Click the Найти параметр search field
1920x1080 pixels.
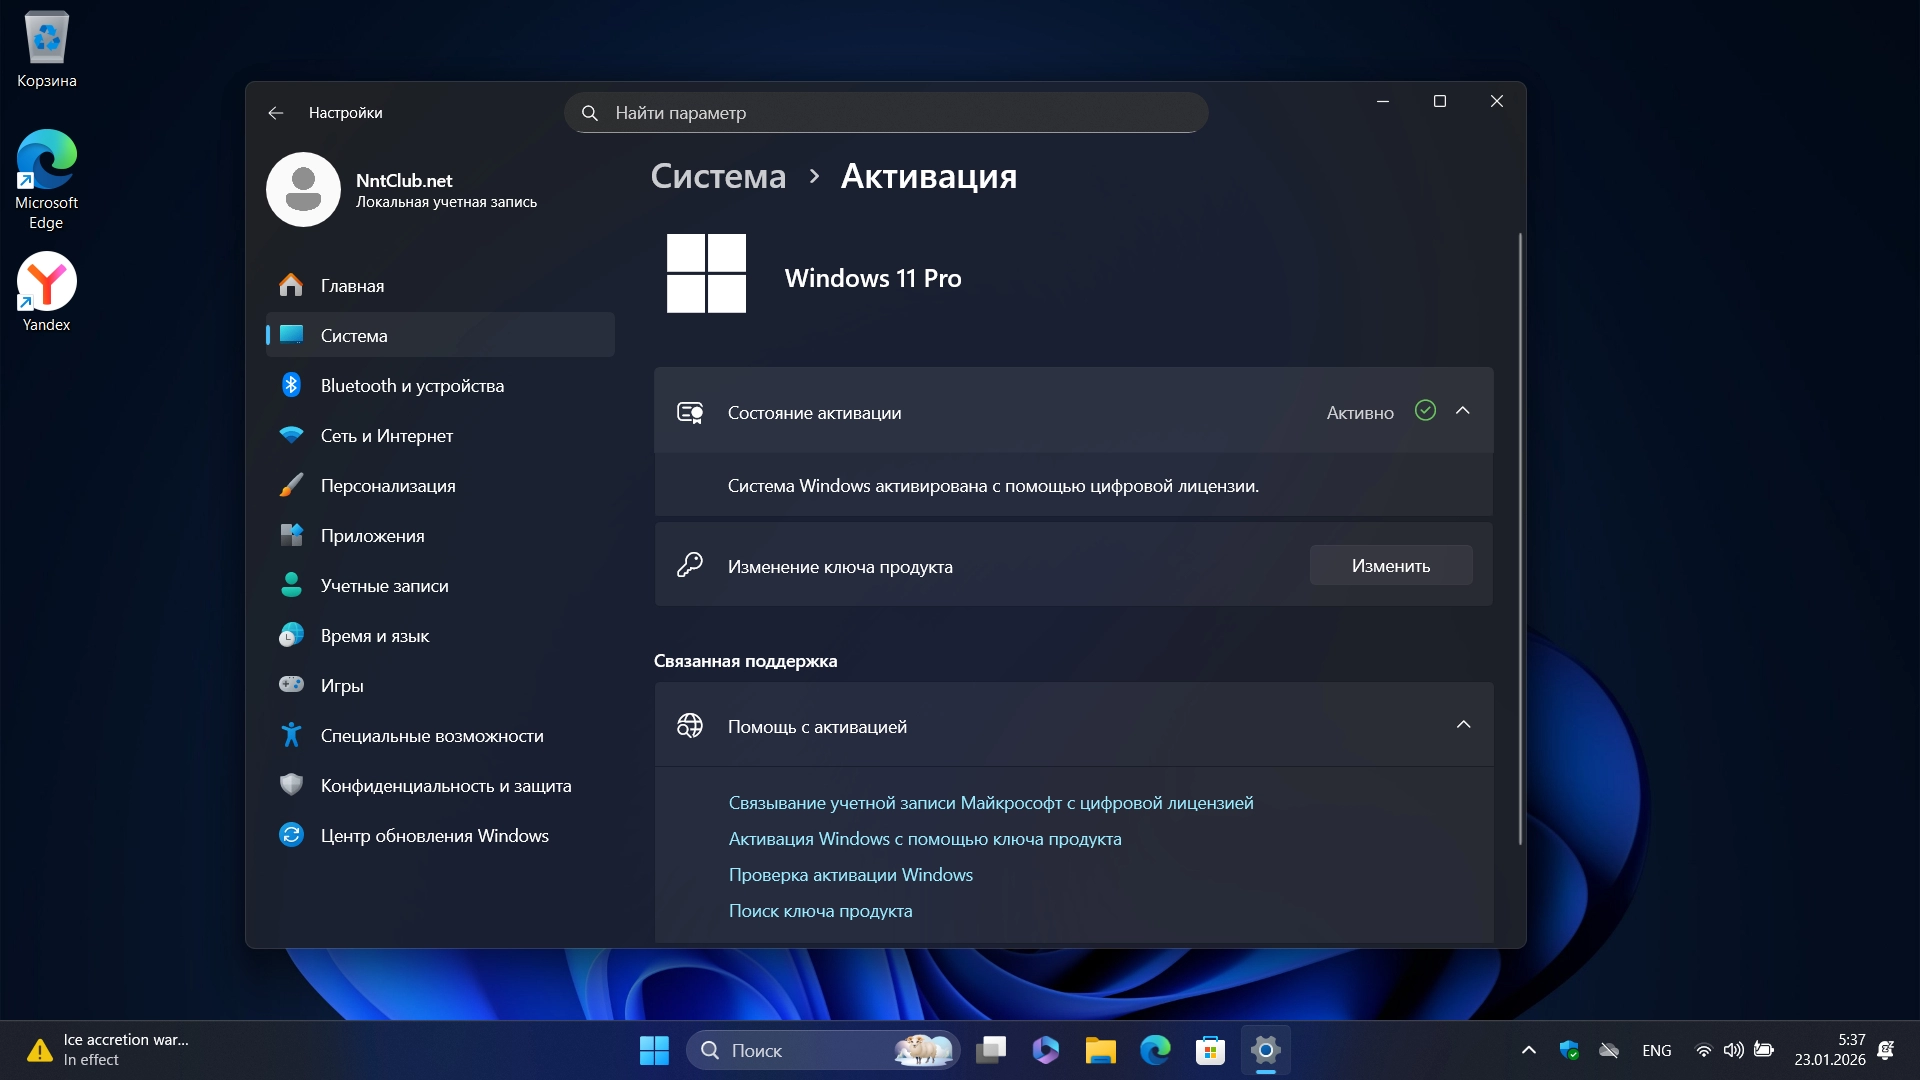point(885,113)
